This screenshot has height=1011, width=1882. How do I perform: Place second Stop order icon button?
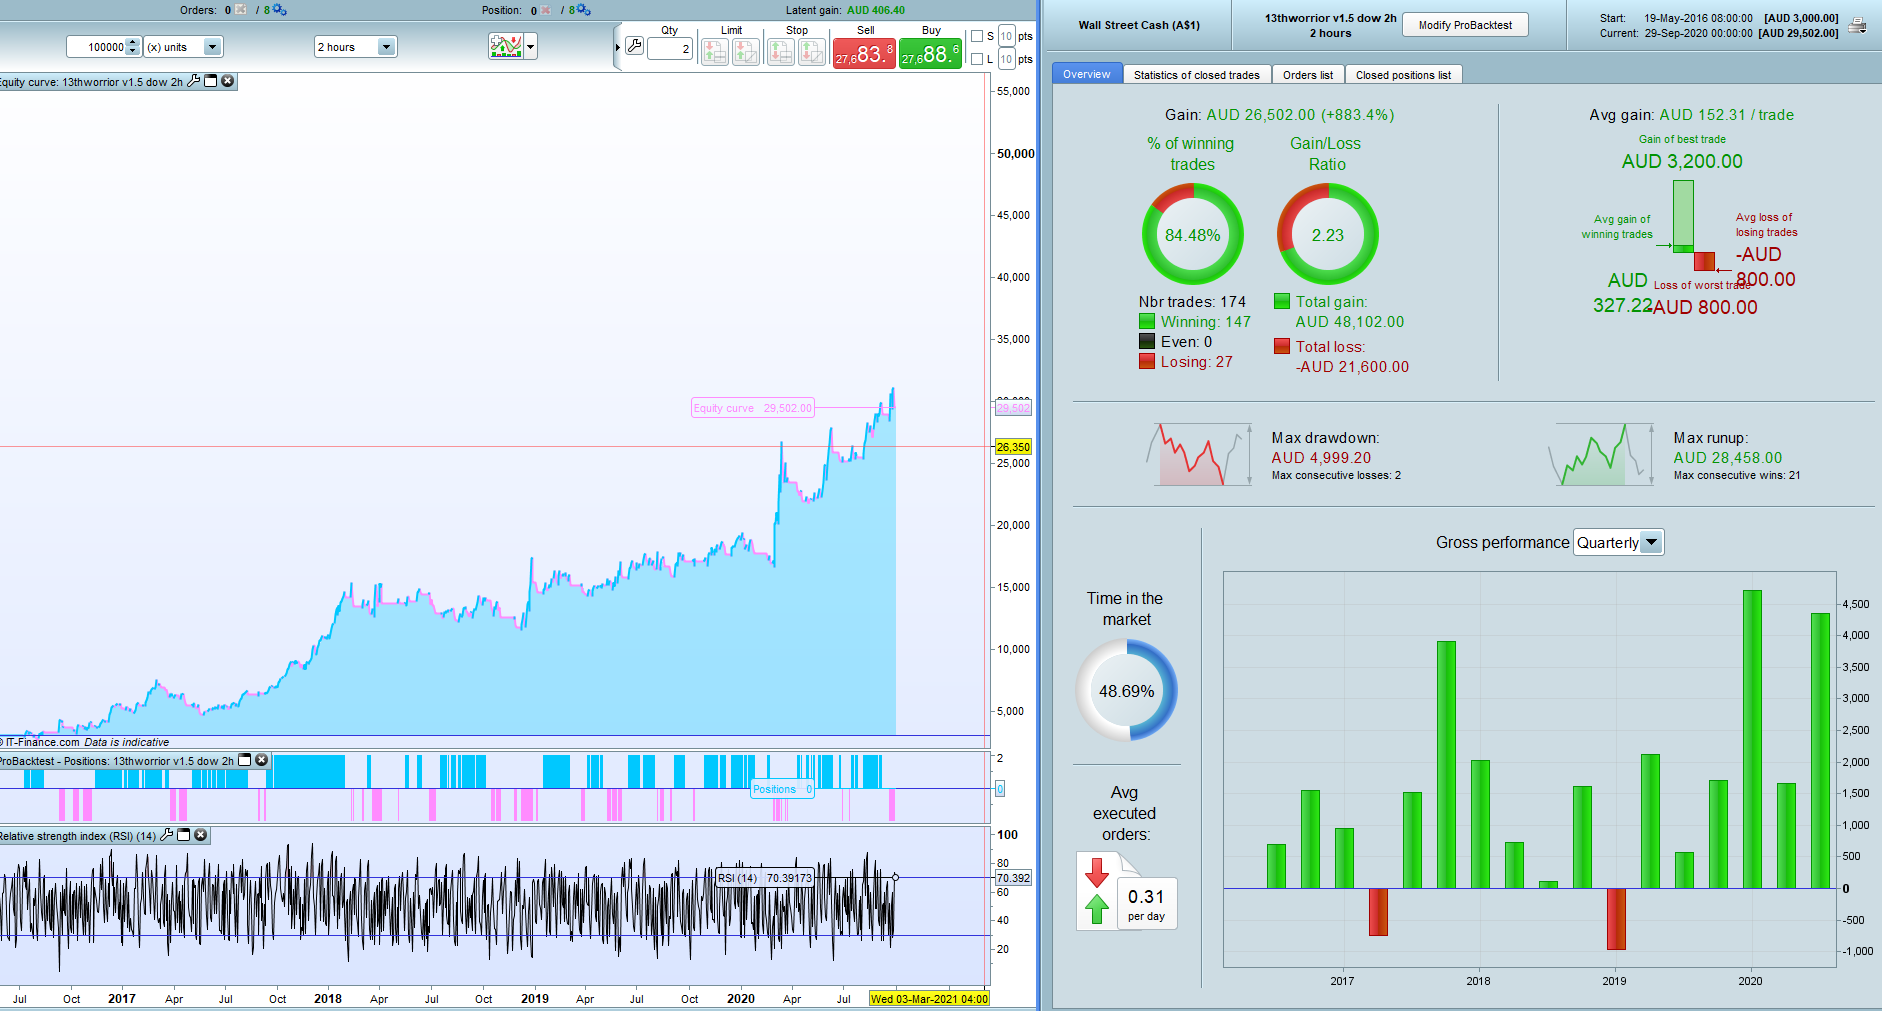(812, 52)
